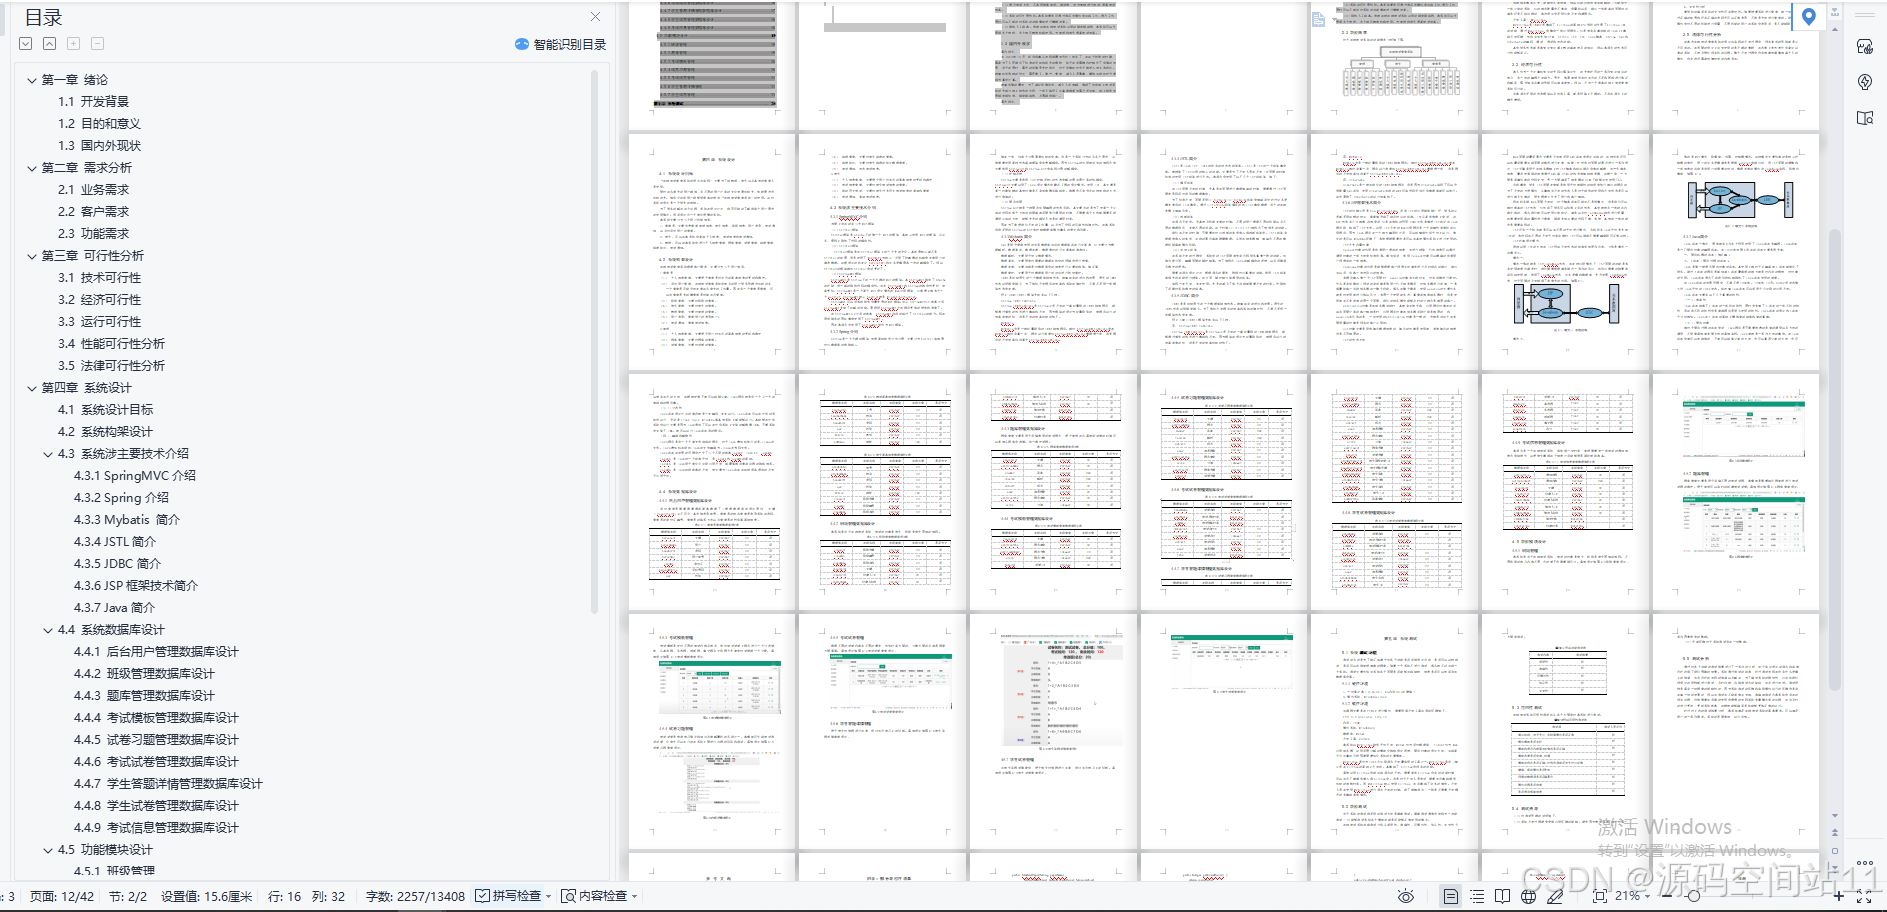Click fit-page zoom icon in status bar
The width and height of the screenshot is (1887, 912).
tap(1600, 896)
